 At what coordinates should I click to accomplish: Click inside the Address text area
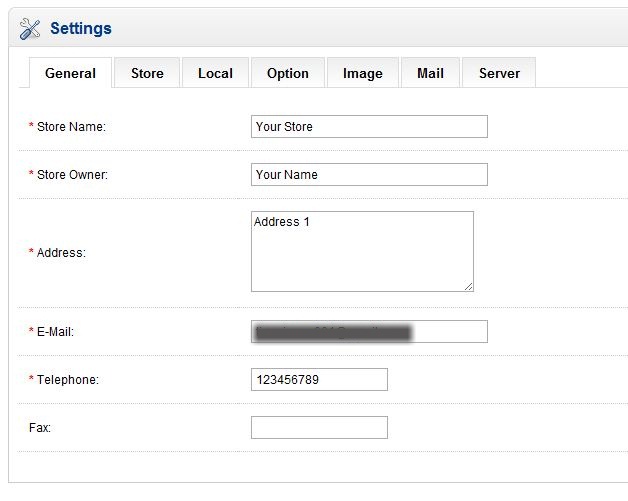pos(361,252)
